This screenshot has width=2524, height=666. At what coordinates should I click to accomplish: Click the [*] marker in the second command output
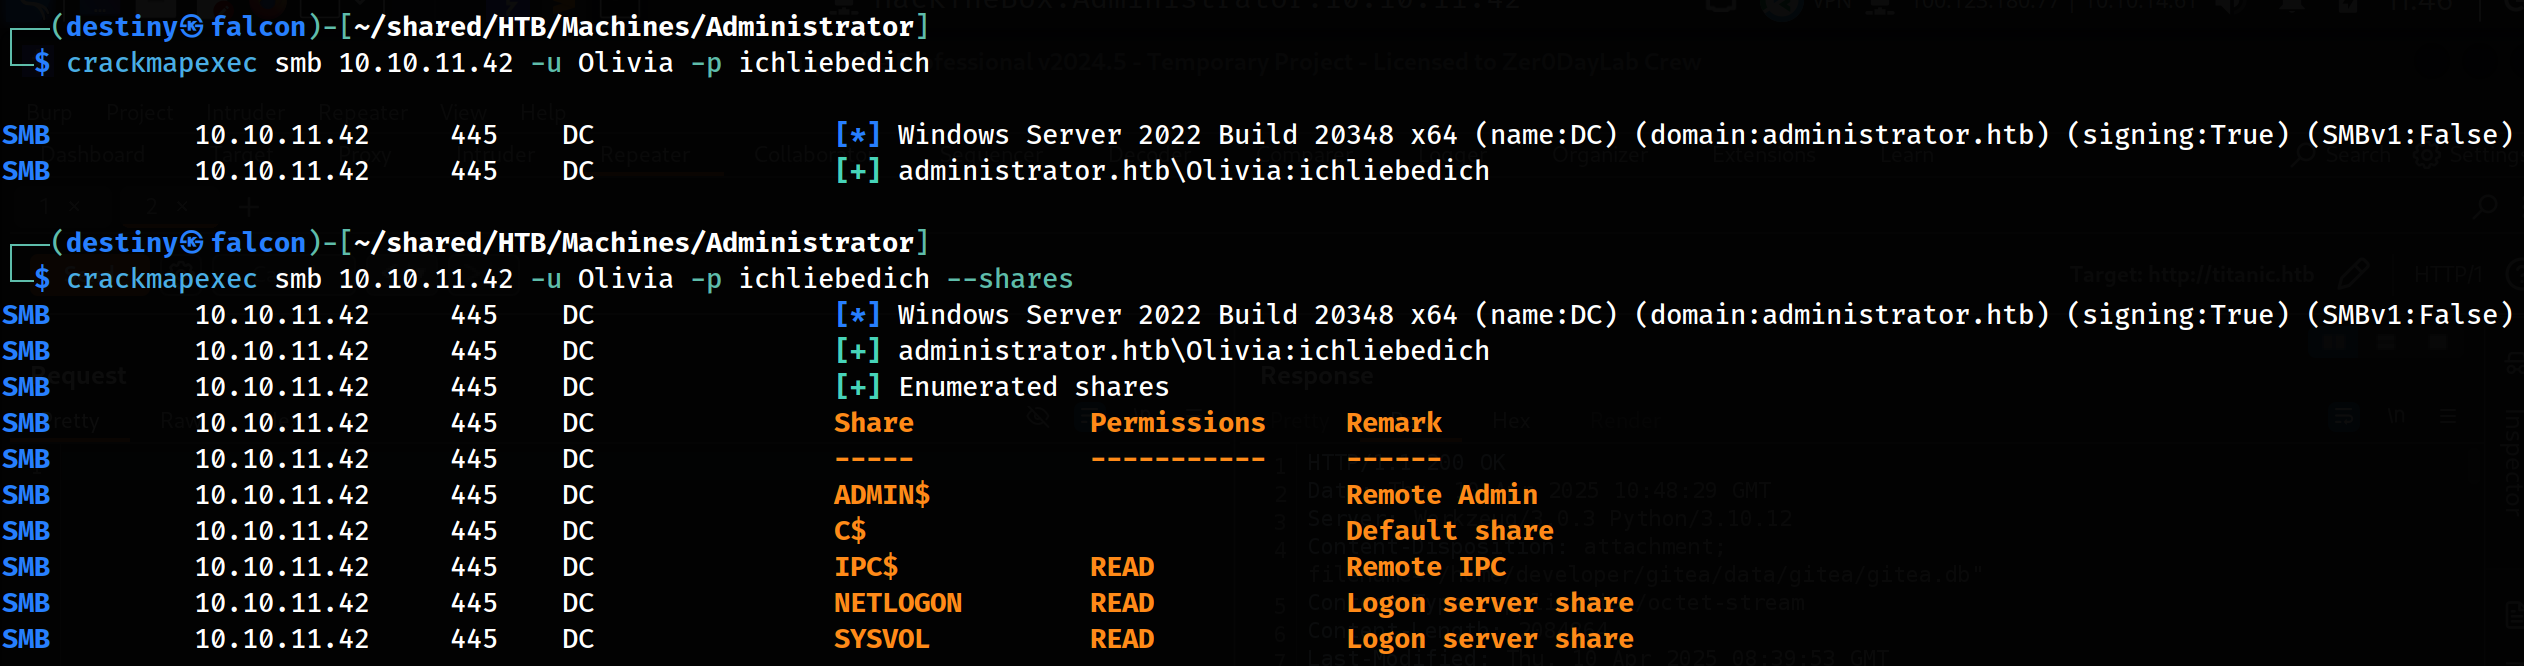click(857, 315)
